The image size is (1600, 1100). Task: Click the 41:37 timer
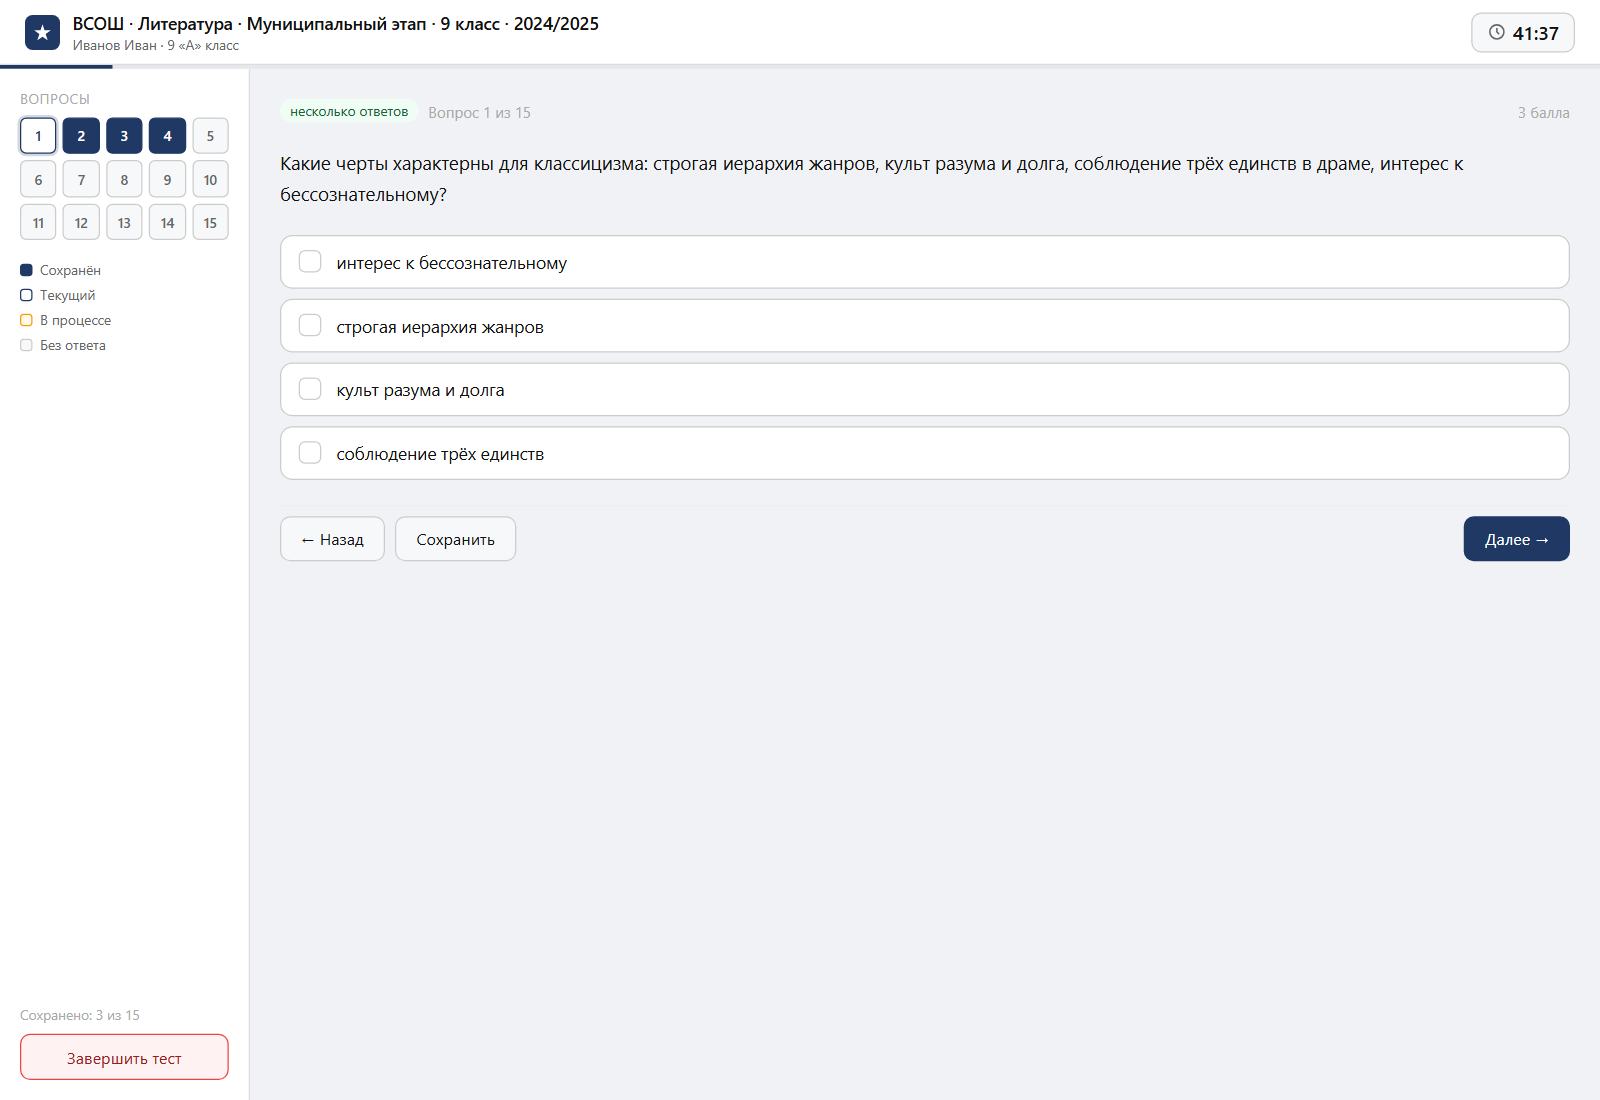pyautogui.click(x=1523, y=33)
